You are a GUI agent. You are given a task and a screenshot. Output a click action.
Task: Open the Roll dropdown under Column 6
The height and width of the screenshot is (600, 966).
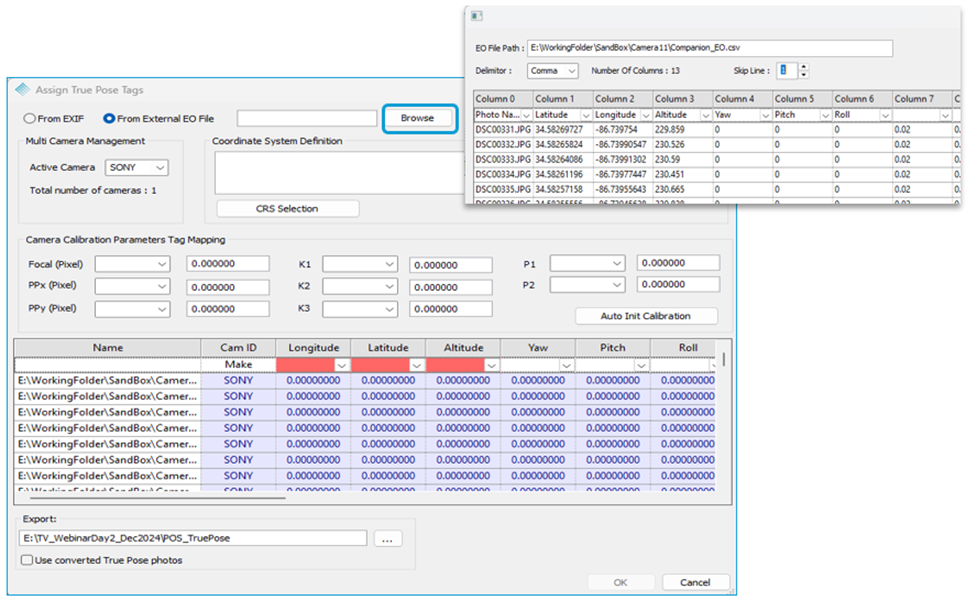(885, 115)
